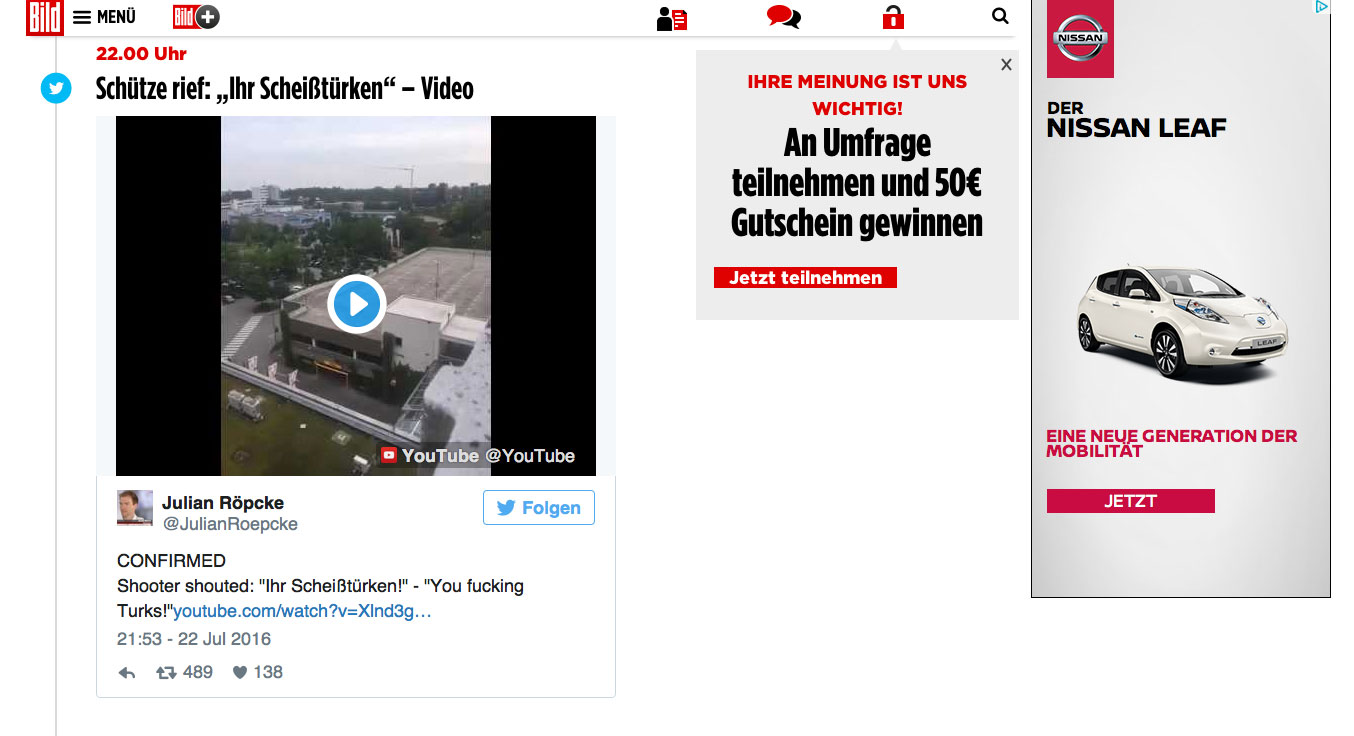The width and height of the screenshot is (1354, 736).
Task: Open search with magnifying glass icon
Action: coord(1000,16)
